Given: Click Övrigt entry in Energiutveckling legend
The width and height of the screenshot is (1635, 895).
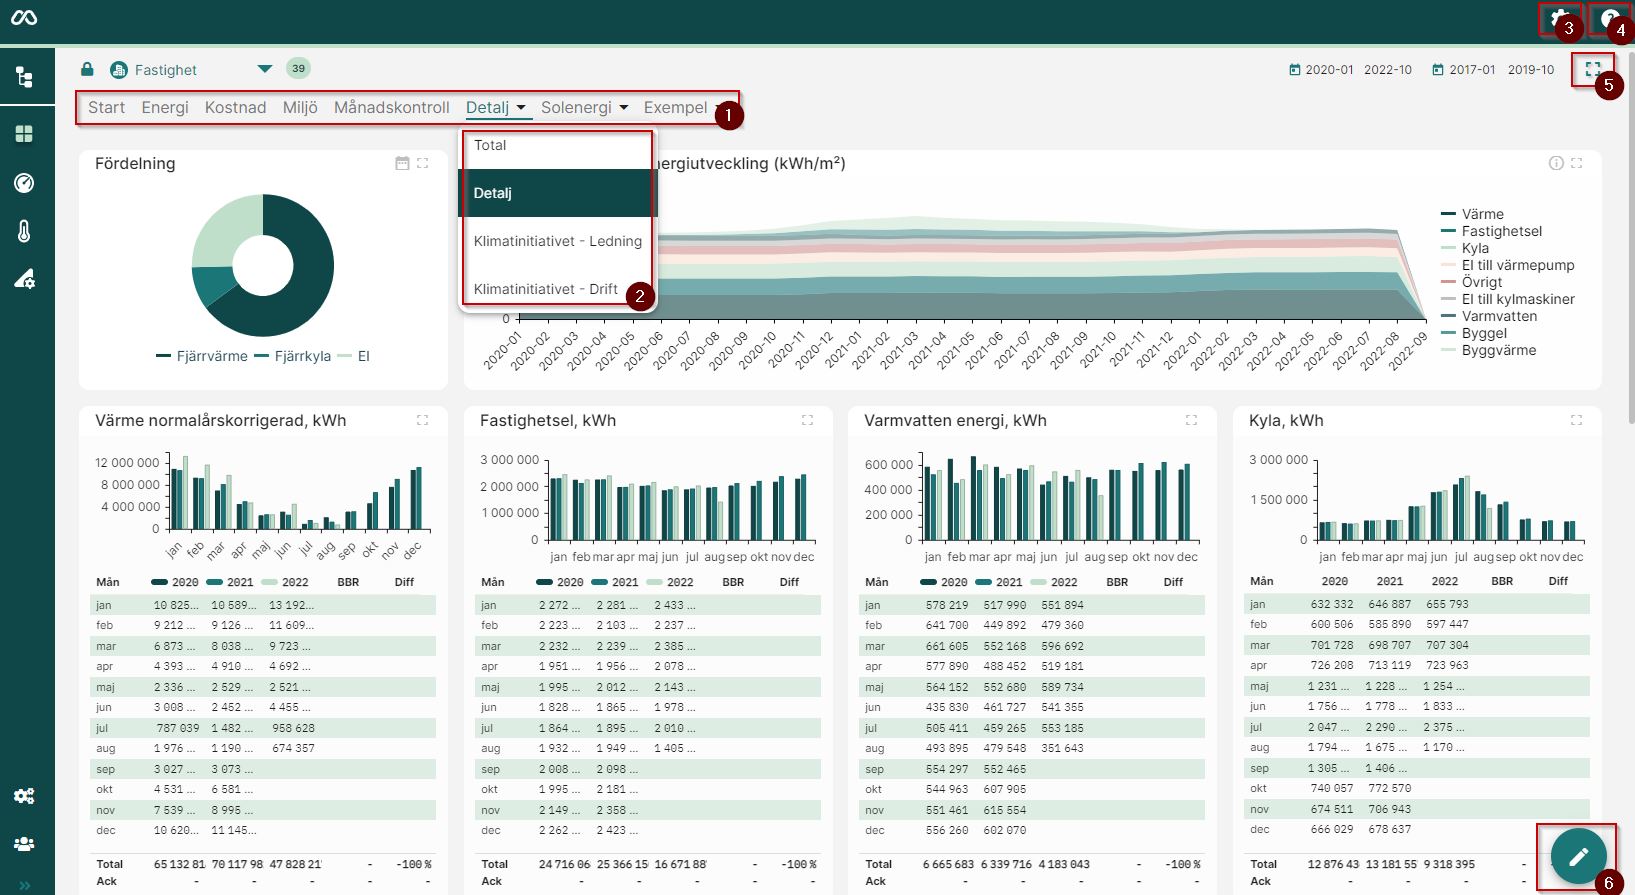Looking at the screenshot, I should [1471, 282].
